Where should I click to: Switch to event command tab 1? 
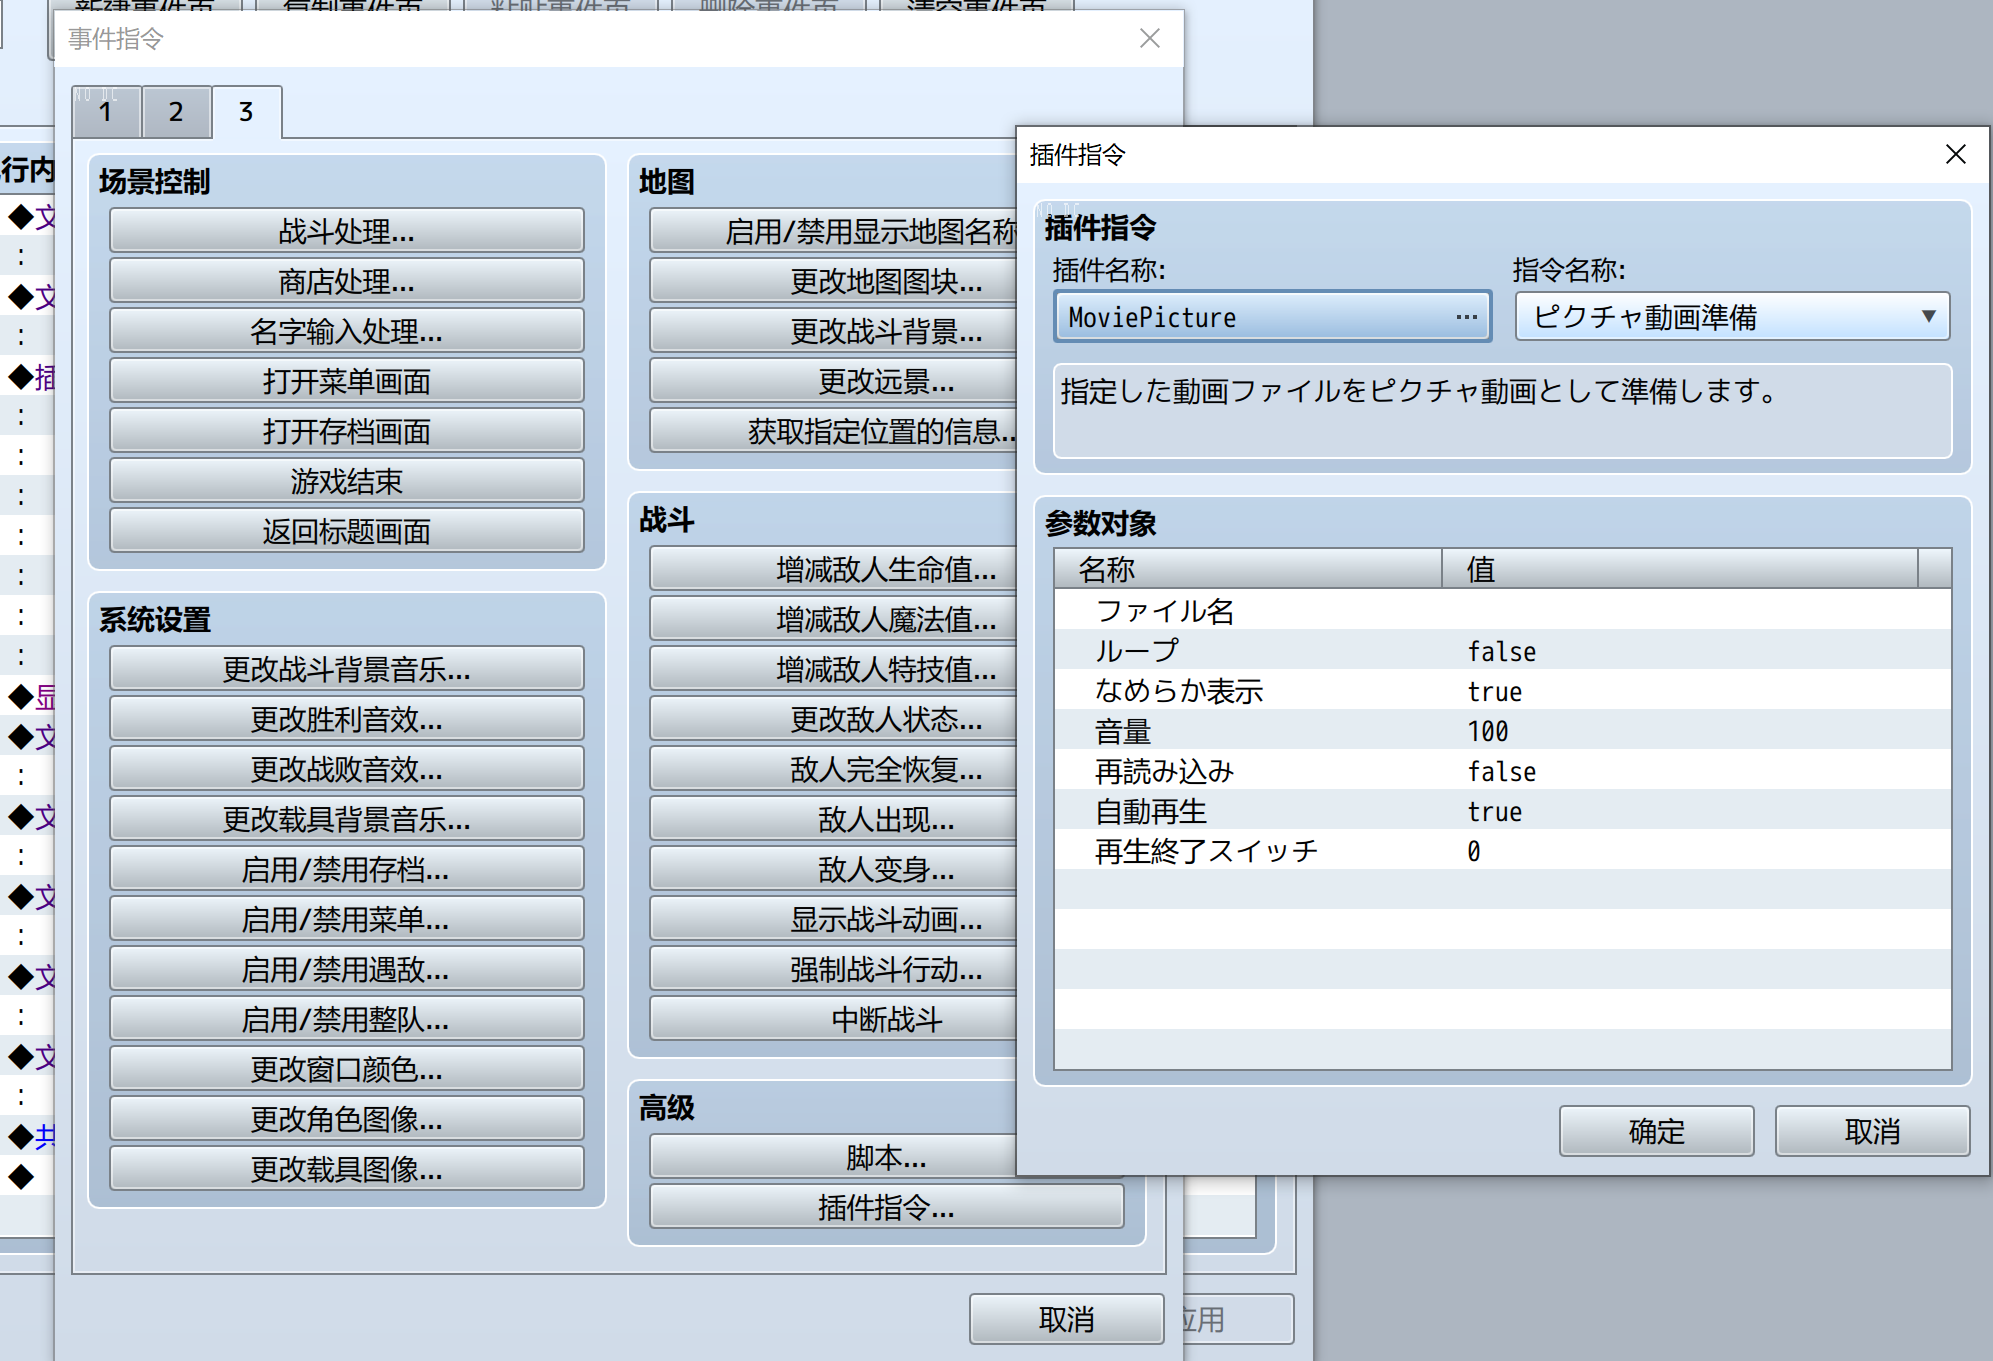click(x=106, y=112)
